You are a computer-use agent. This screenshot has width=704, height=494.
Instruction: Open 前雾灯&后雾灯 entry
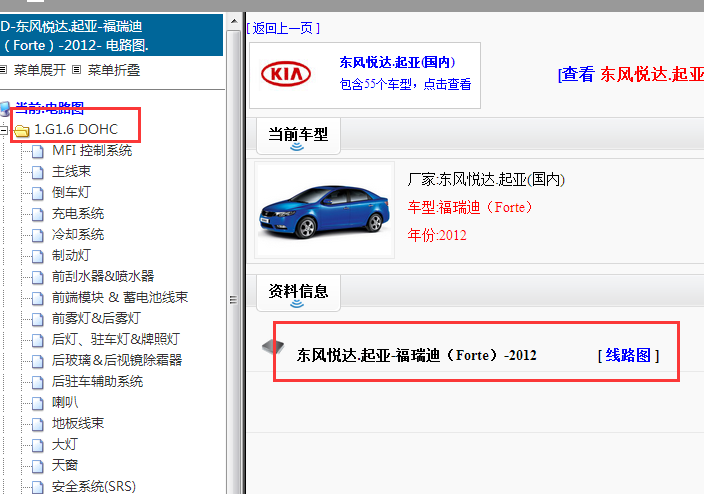pos(96,318)
